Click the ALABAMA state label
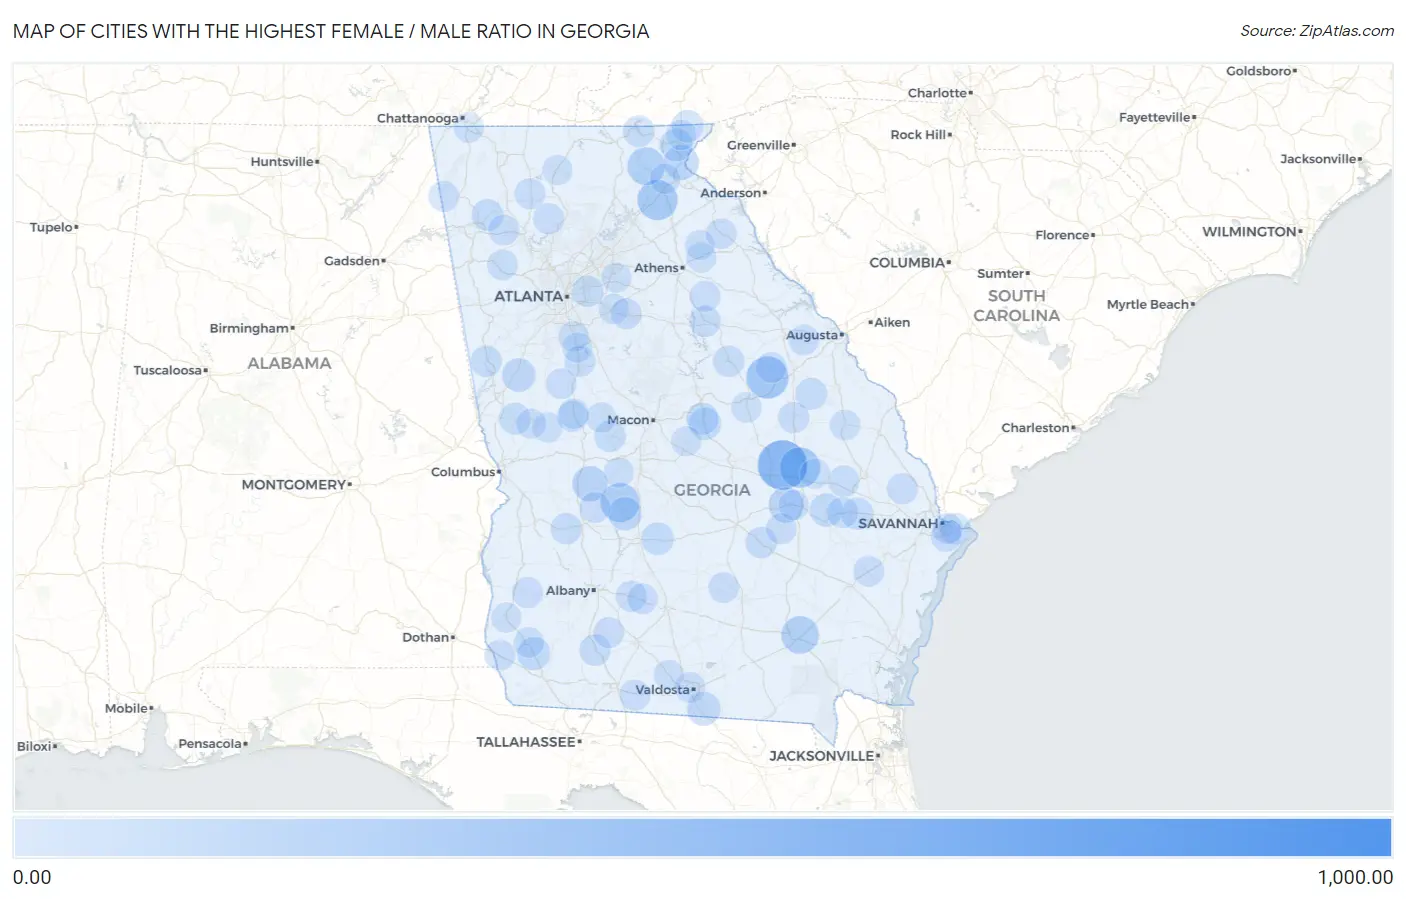The width and height of the screenshot is (1406, 899). [x=289, y=363]
